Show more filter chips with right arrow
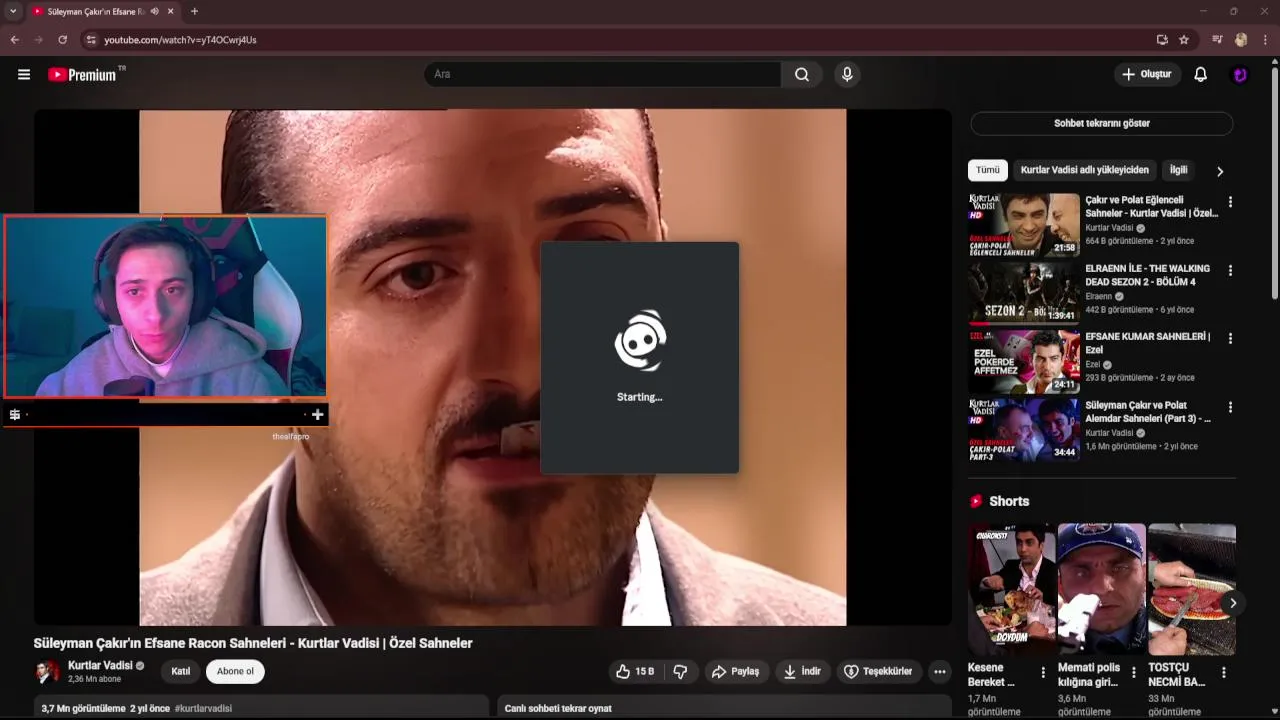This screenshot has width=1280, height=720. coord(1220,171)
